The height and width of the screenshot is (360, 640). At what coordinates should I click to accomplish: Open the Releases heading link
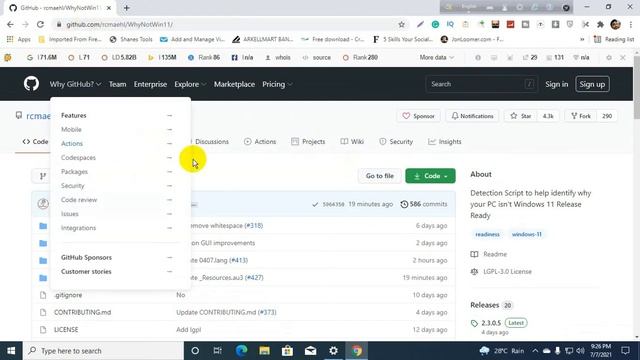pyautogui.click(x=484, y=305)
